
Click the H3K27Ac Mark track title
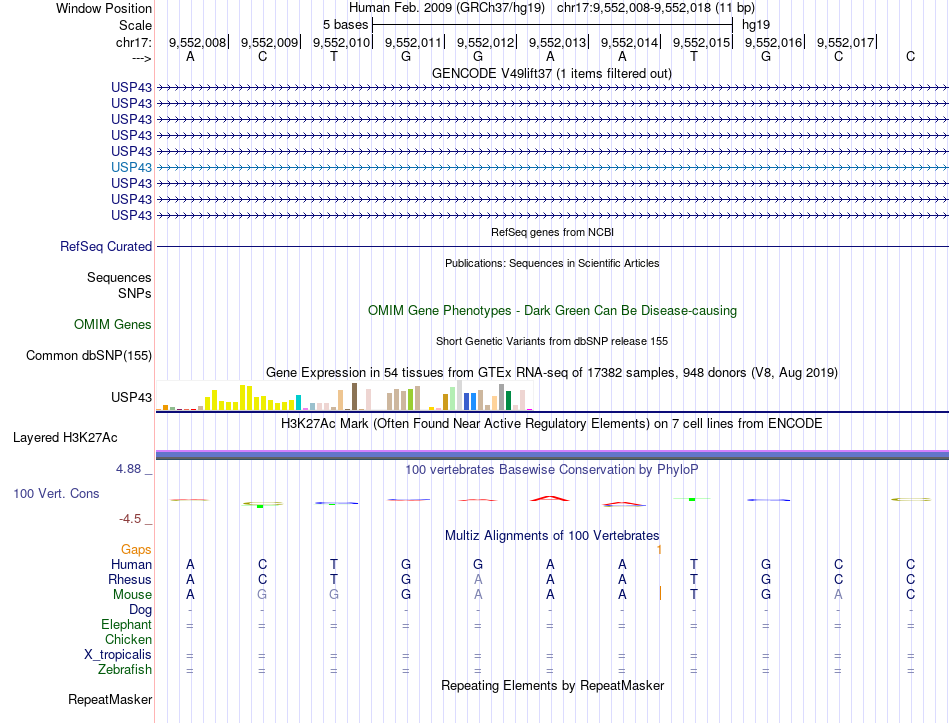pos(551,424)
